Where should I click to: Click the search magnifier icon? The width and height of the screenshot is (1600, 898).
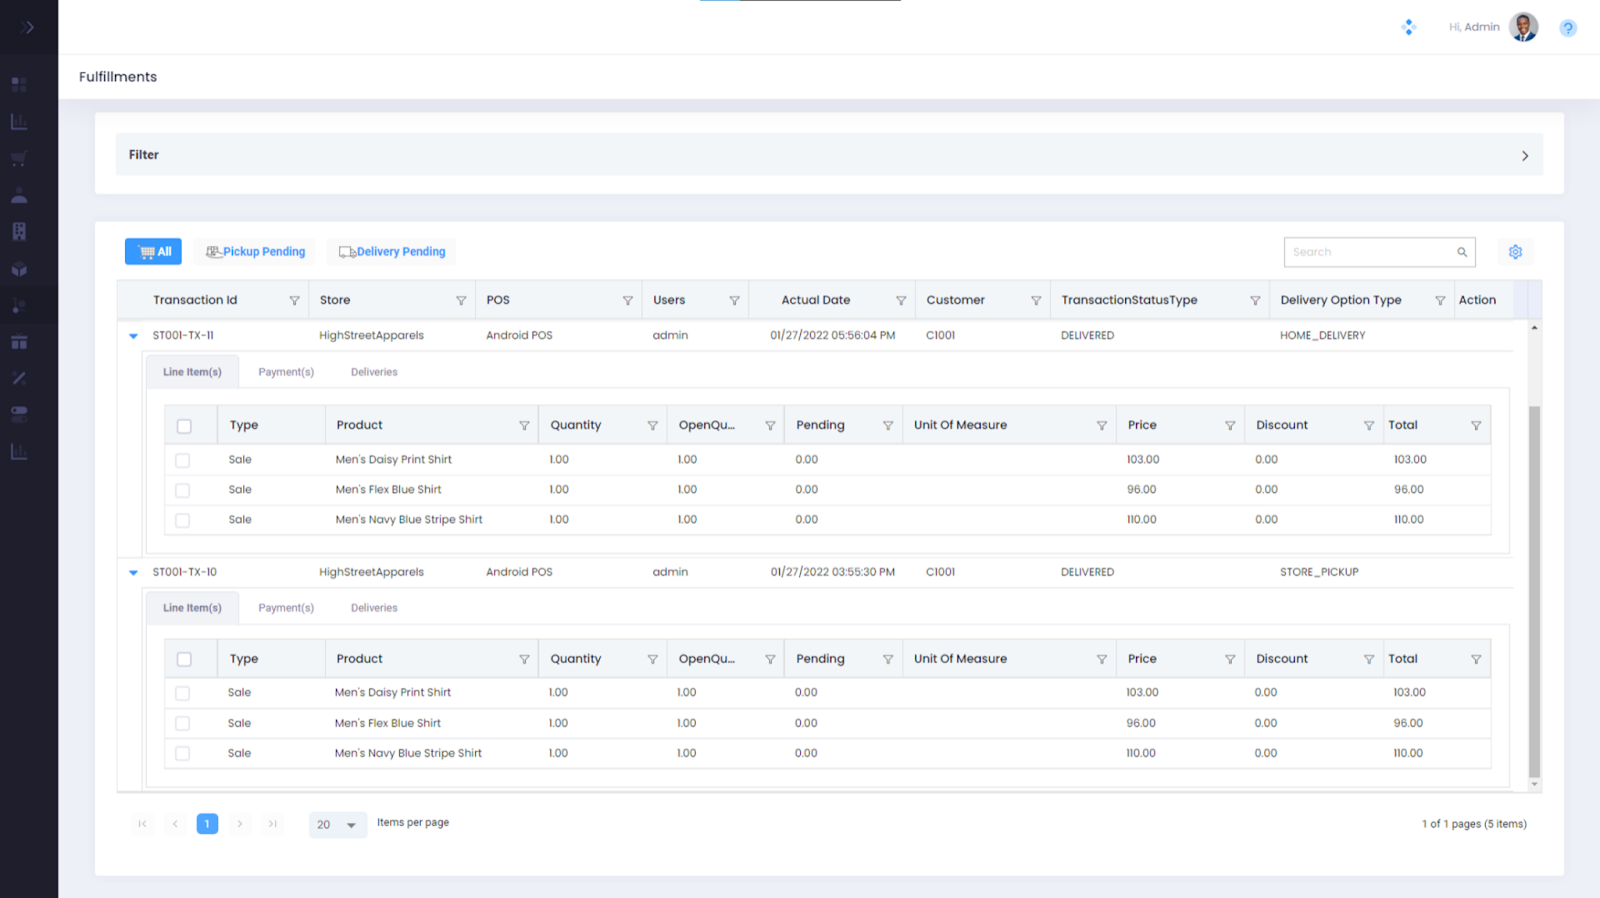tap(1462, 252)
